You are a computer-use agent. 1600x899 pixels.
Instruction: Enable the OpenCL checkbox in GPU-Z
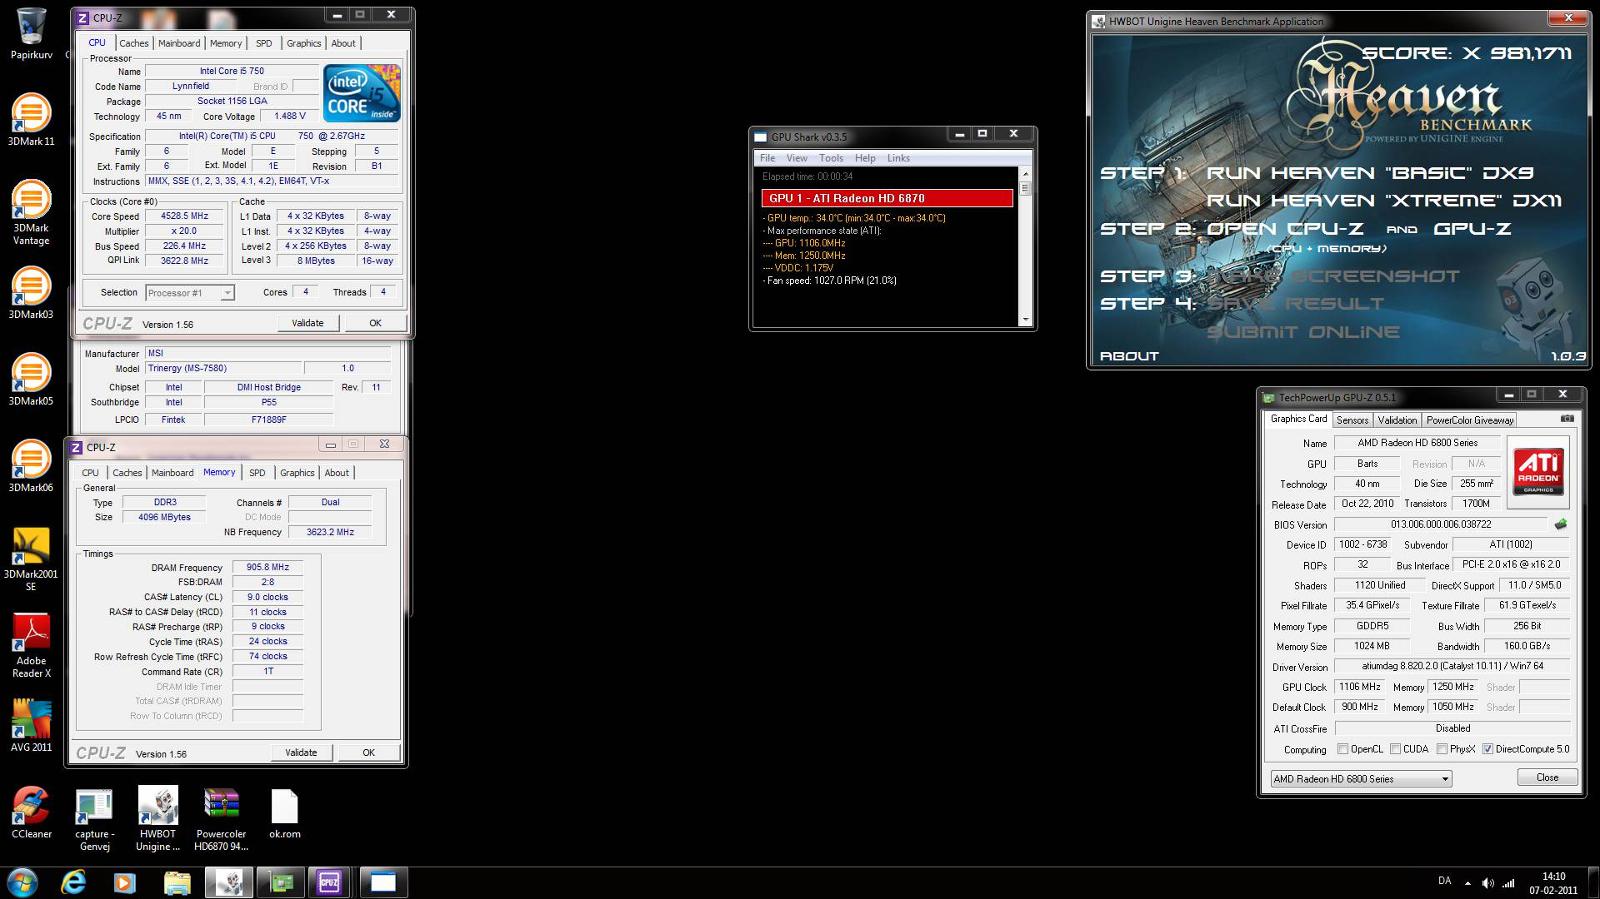pos(1343,749)
